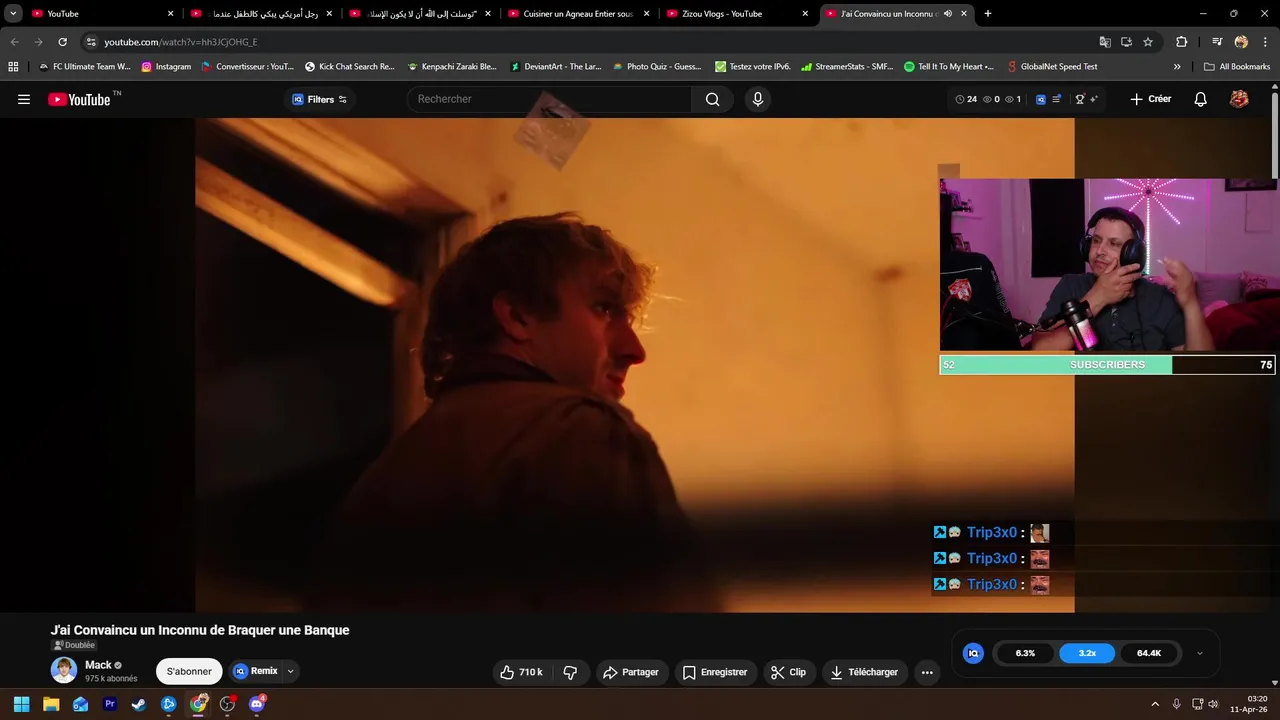Image resolution: width=1280 pixels, height=720 pixels.
Task: Open a new browser tab
Action: [x=988, y=14]
